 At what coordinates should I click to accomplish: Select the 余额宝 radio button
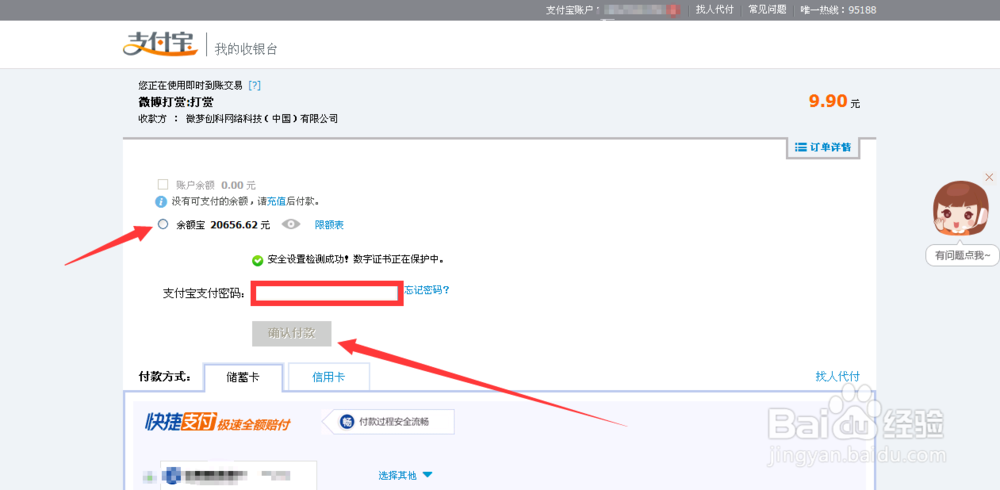(x=163, y=224)
